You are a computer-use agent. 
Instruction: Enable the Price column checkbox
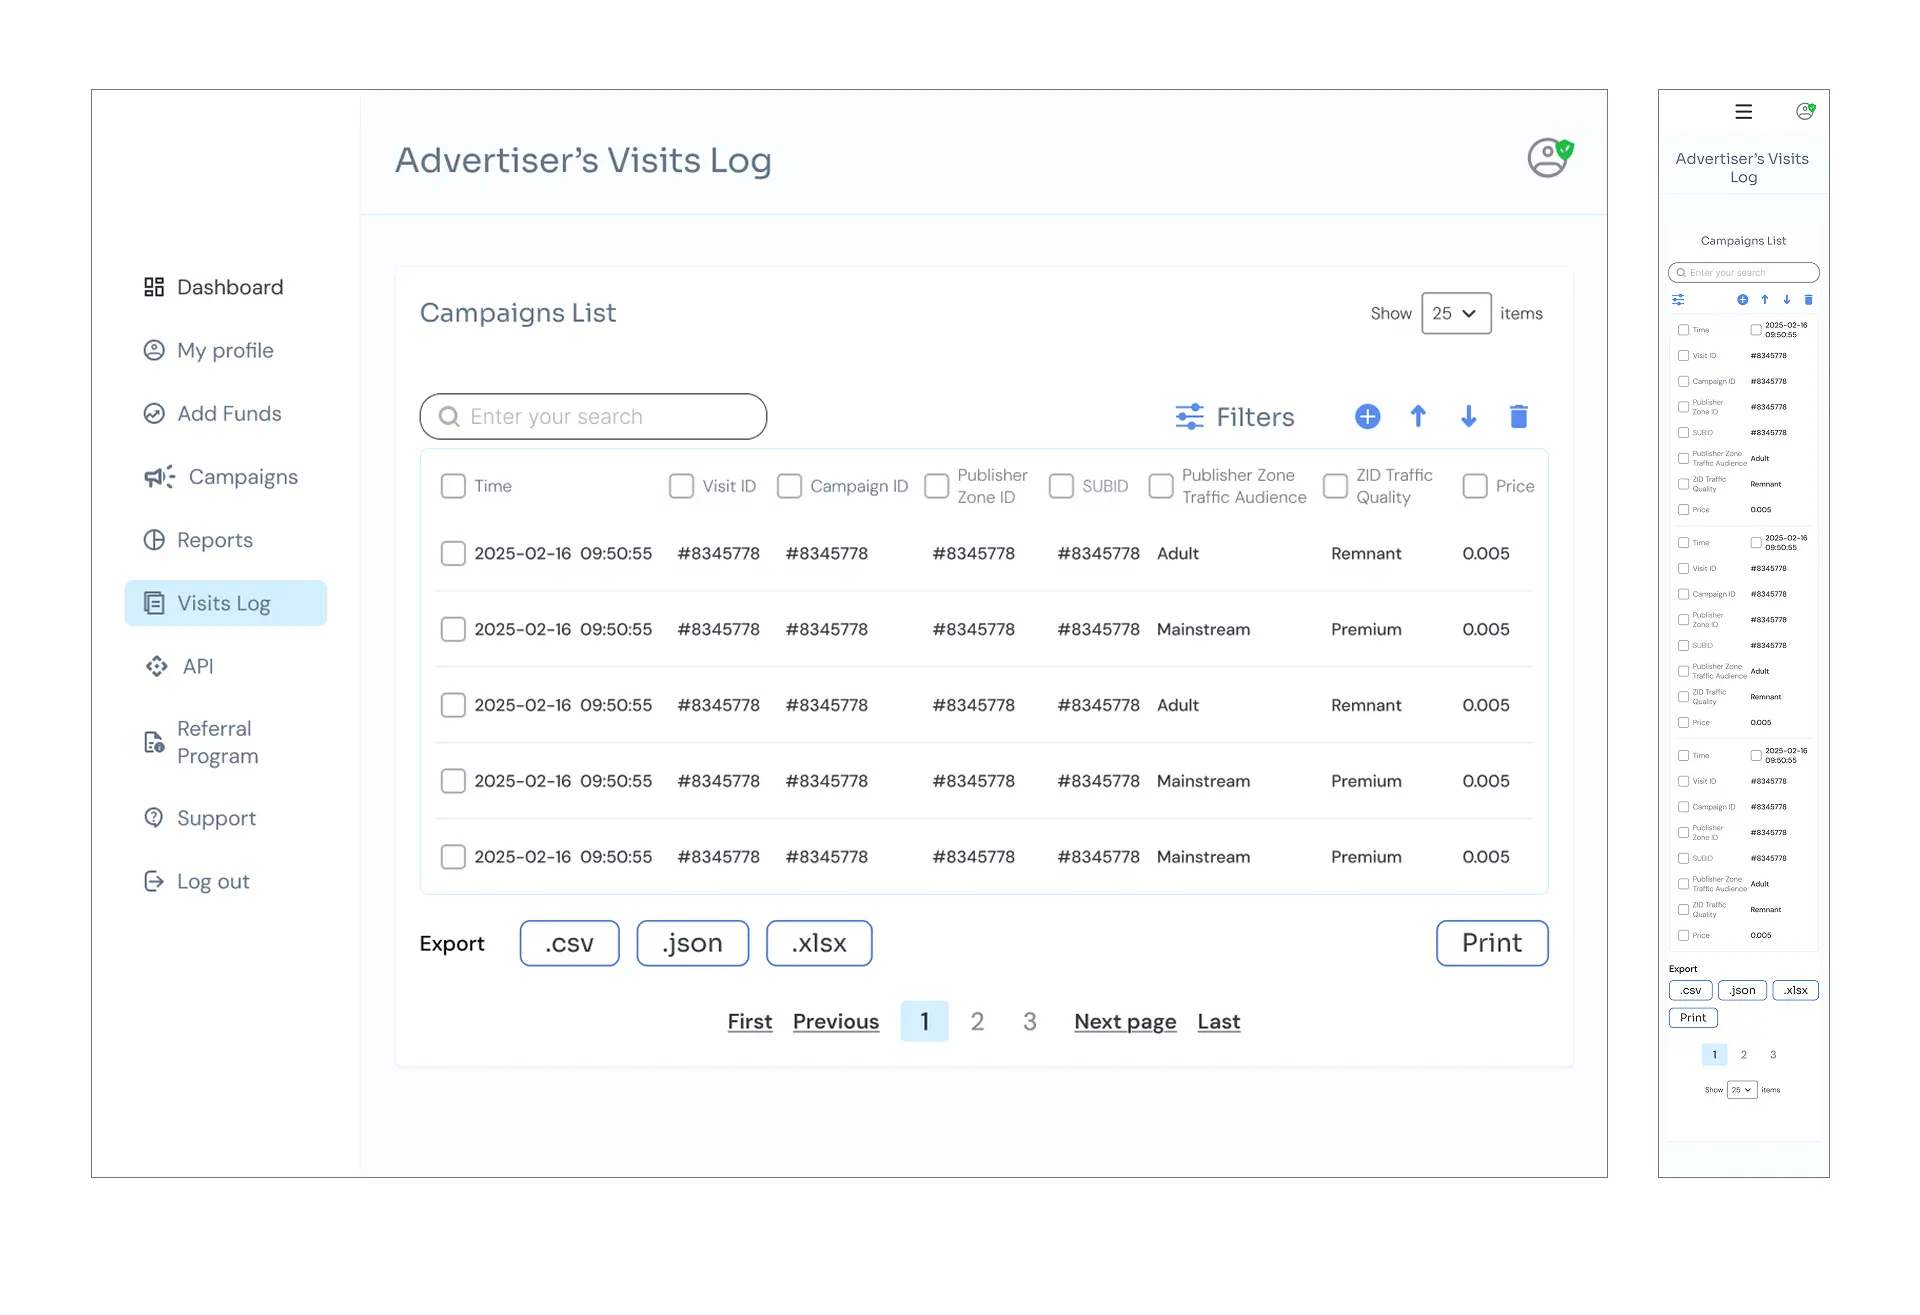pos(1474,485)
